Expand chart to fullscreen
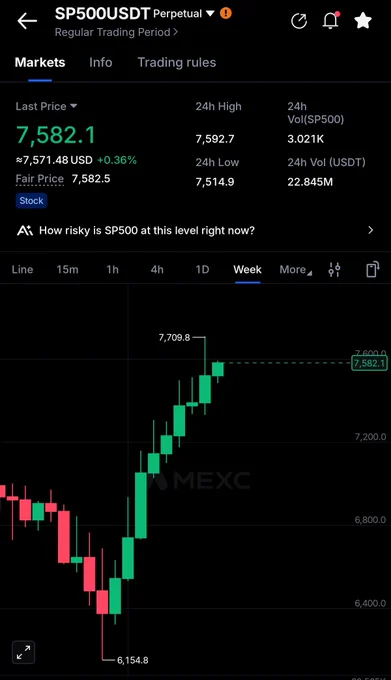 pos(23,652)
